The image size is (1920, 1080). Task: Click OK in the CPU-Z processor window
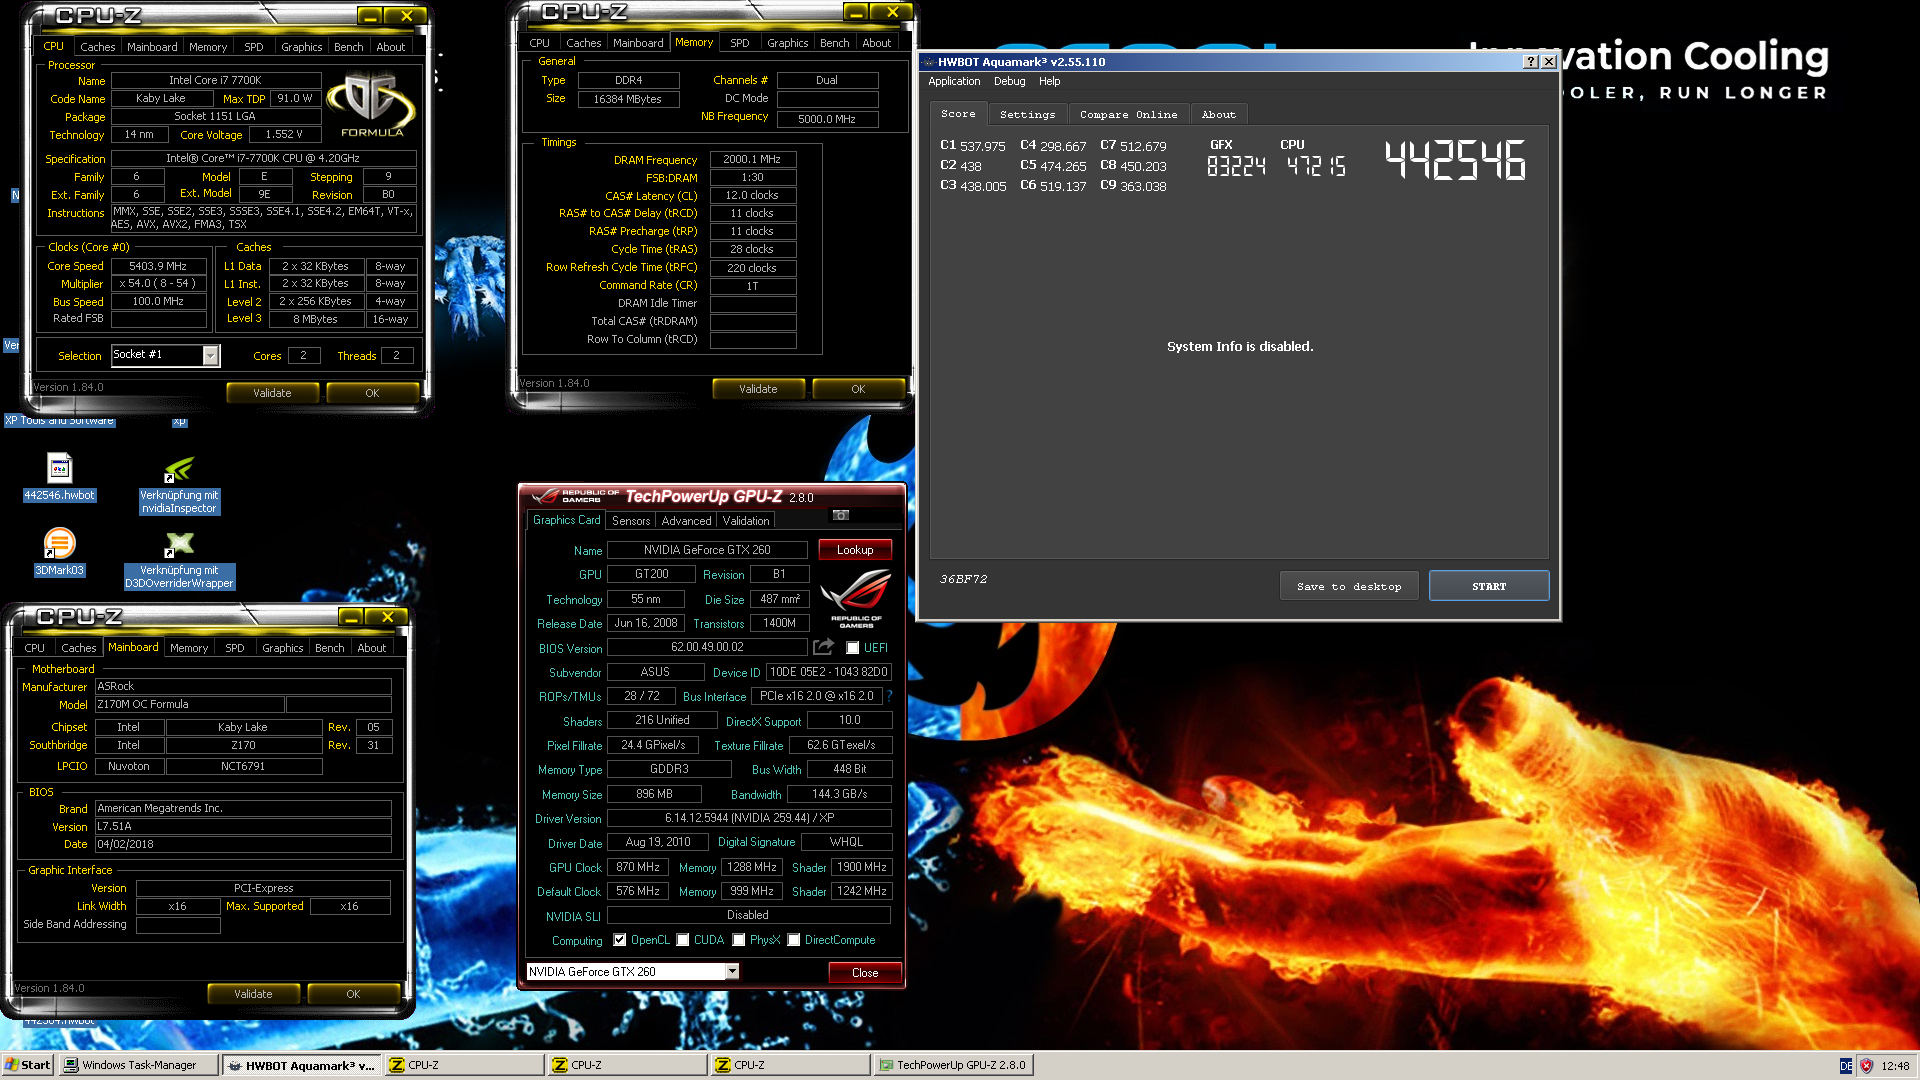(x=372, y=393)
